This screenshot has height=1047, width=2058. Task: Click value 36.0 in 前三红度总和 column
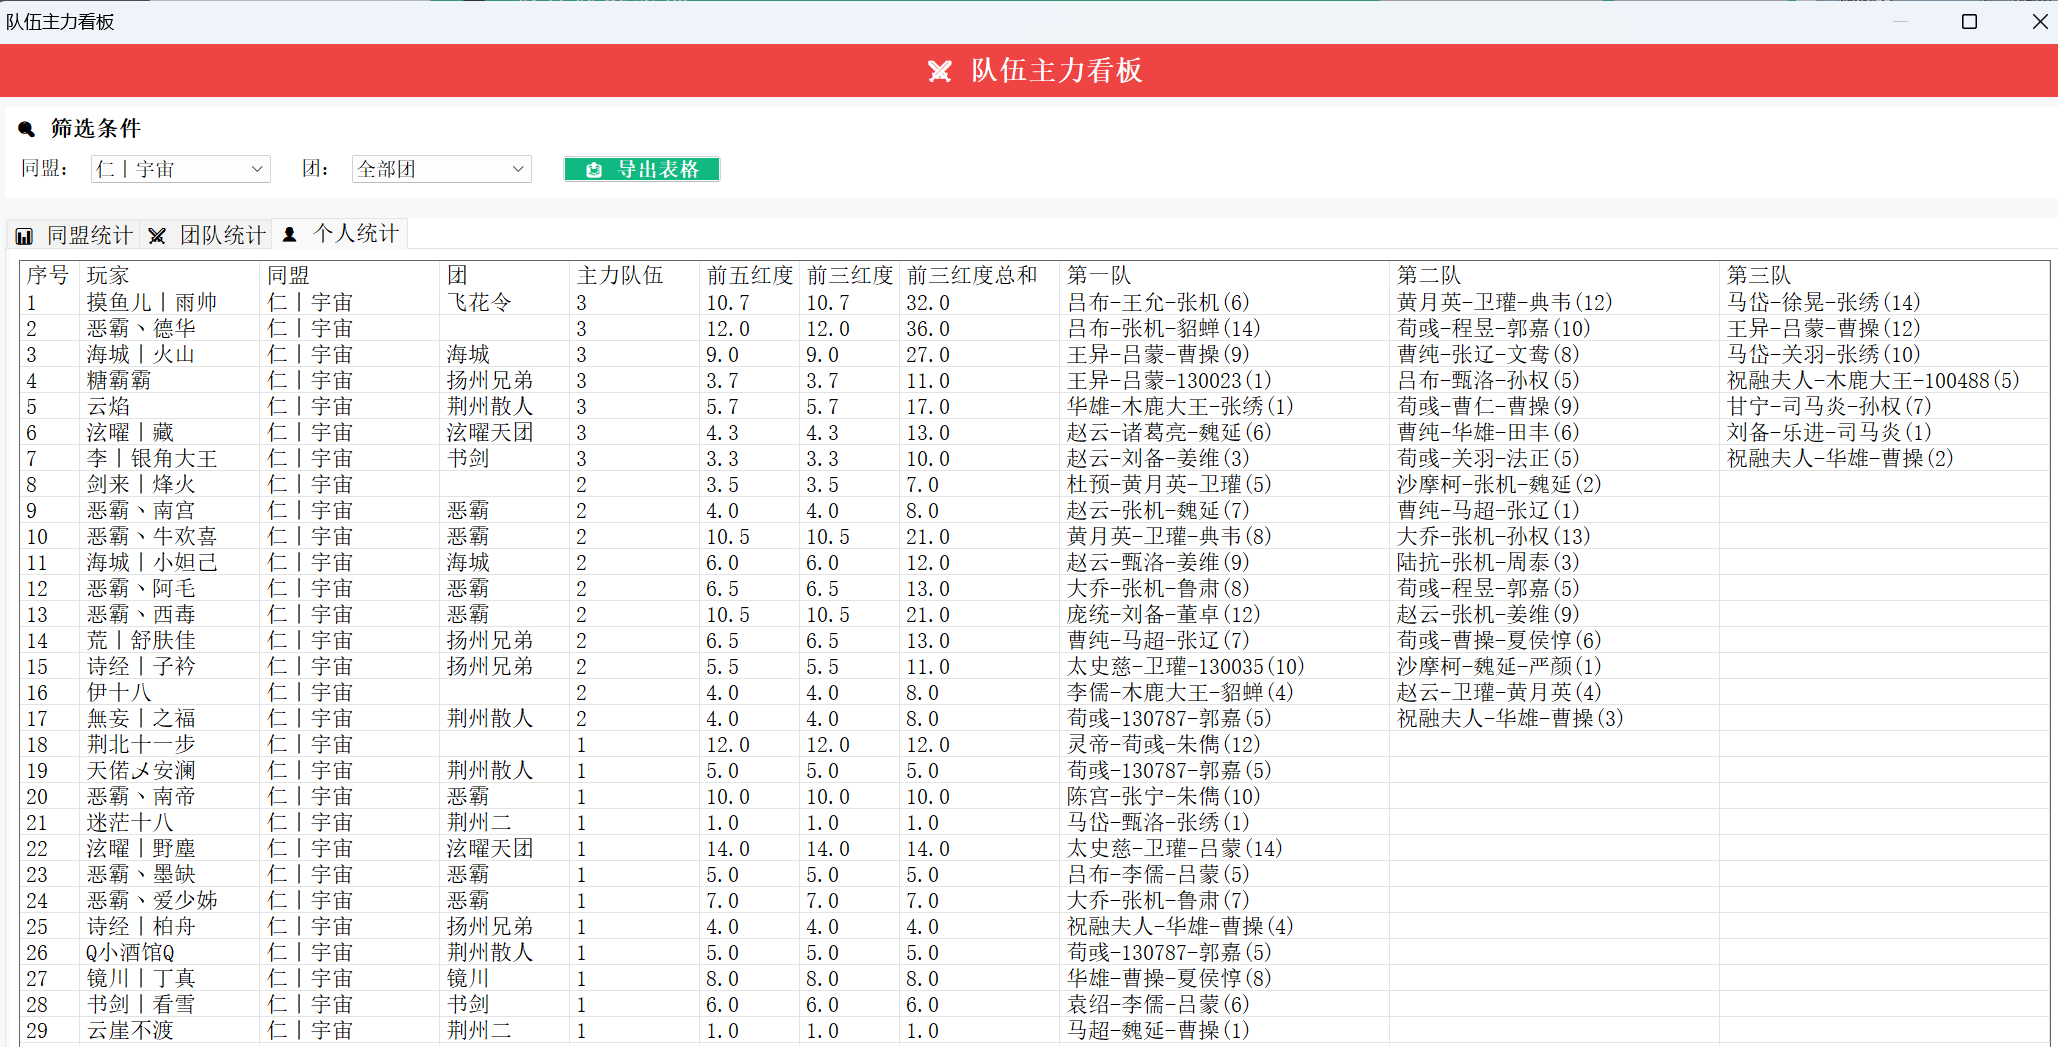pyautogui.click(x=928, y=328)
